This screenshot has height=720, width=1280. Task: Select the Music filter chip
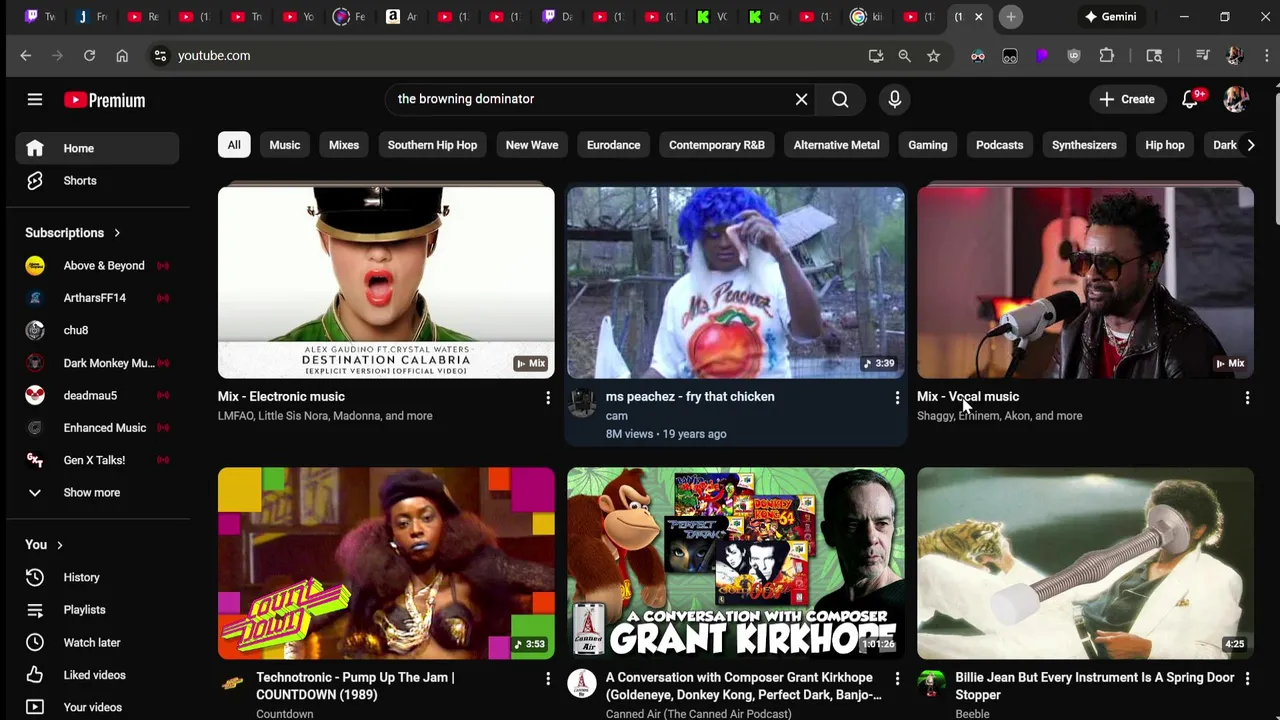pyautogui.click(x=285, y=145)
